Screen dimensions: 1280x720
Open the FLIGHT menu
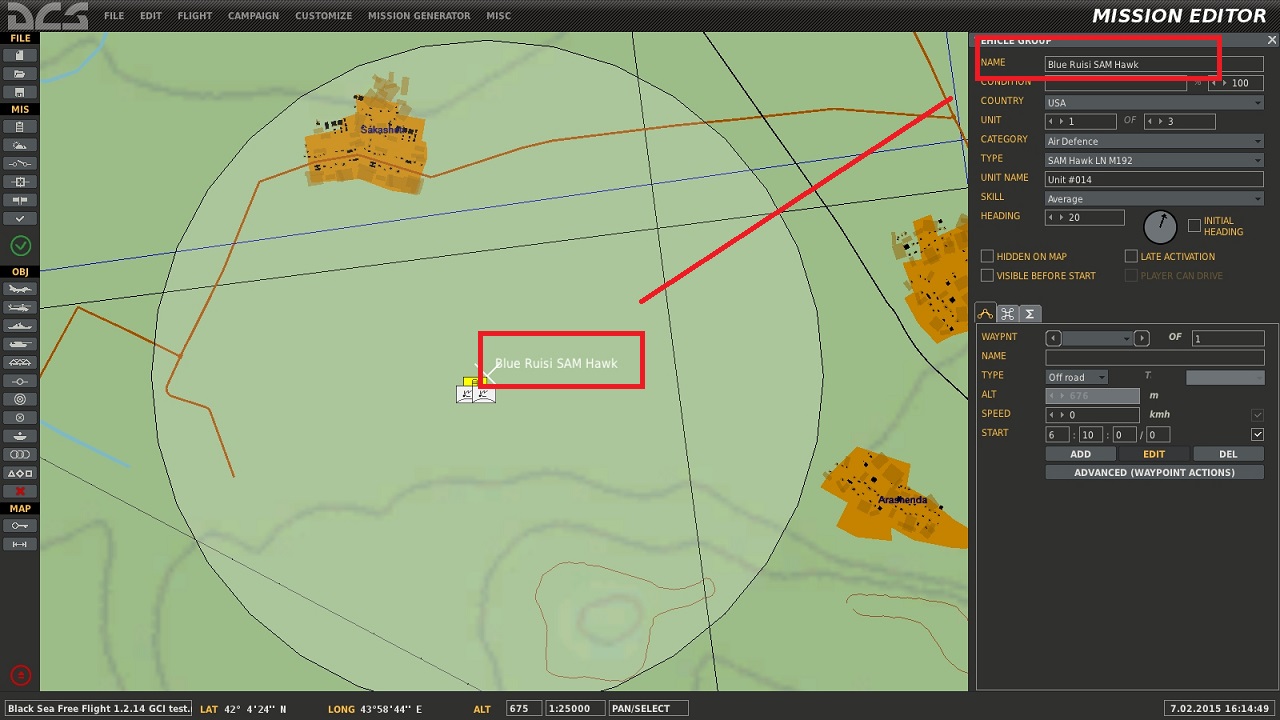(195, 16)
